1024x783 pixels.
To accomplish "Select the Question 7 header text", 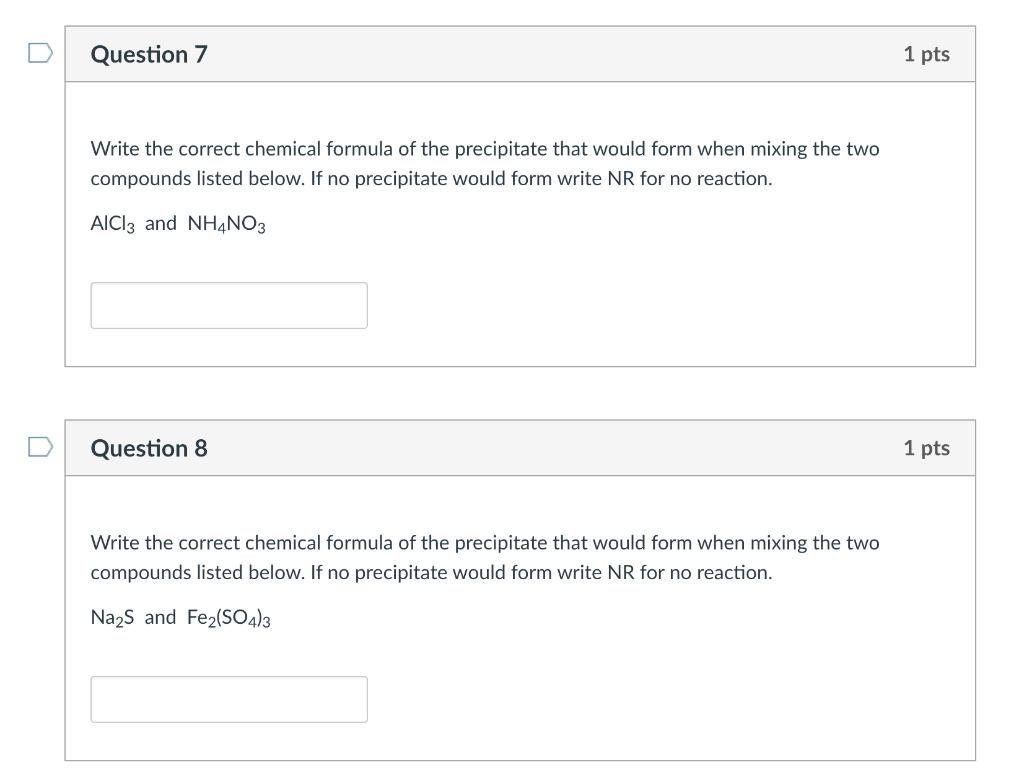I will click(x=149, y=55).
